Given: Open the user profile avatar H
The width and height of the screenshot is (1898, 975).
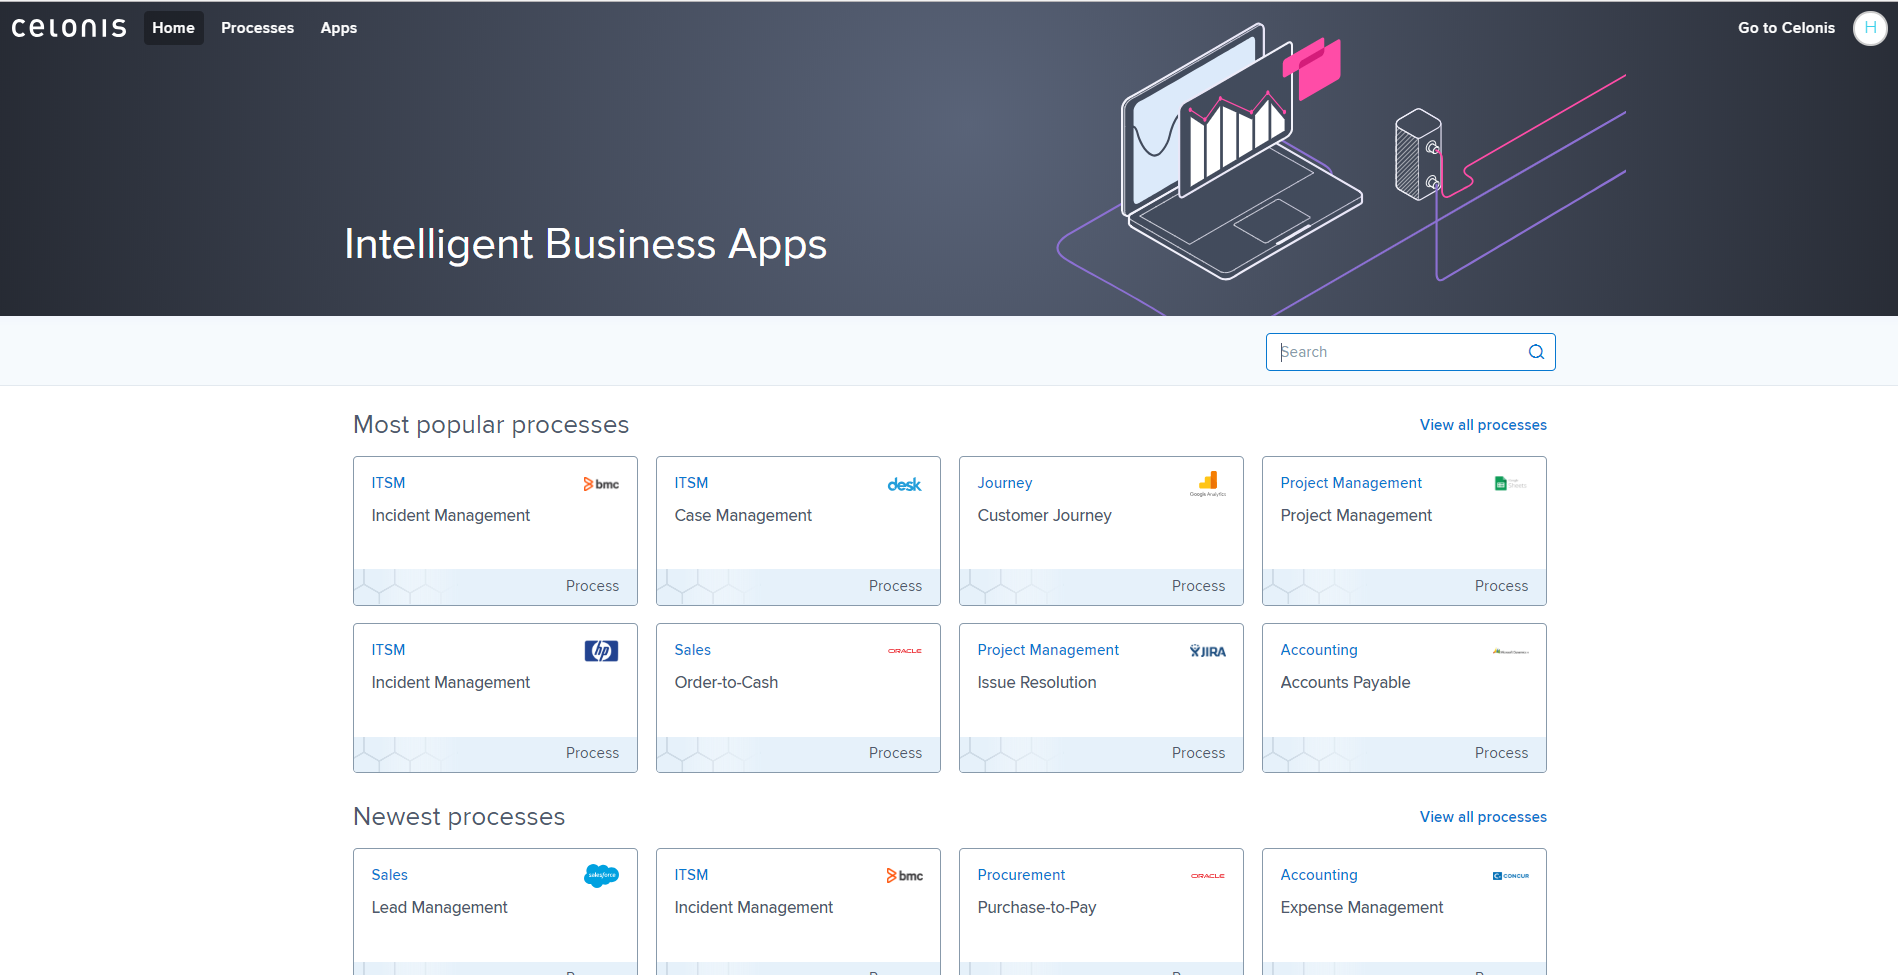Looking at the screenshot, I should click(1870, 28).
